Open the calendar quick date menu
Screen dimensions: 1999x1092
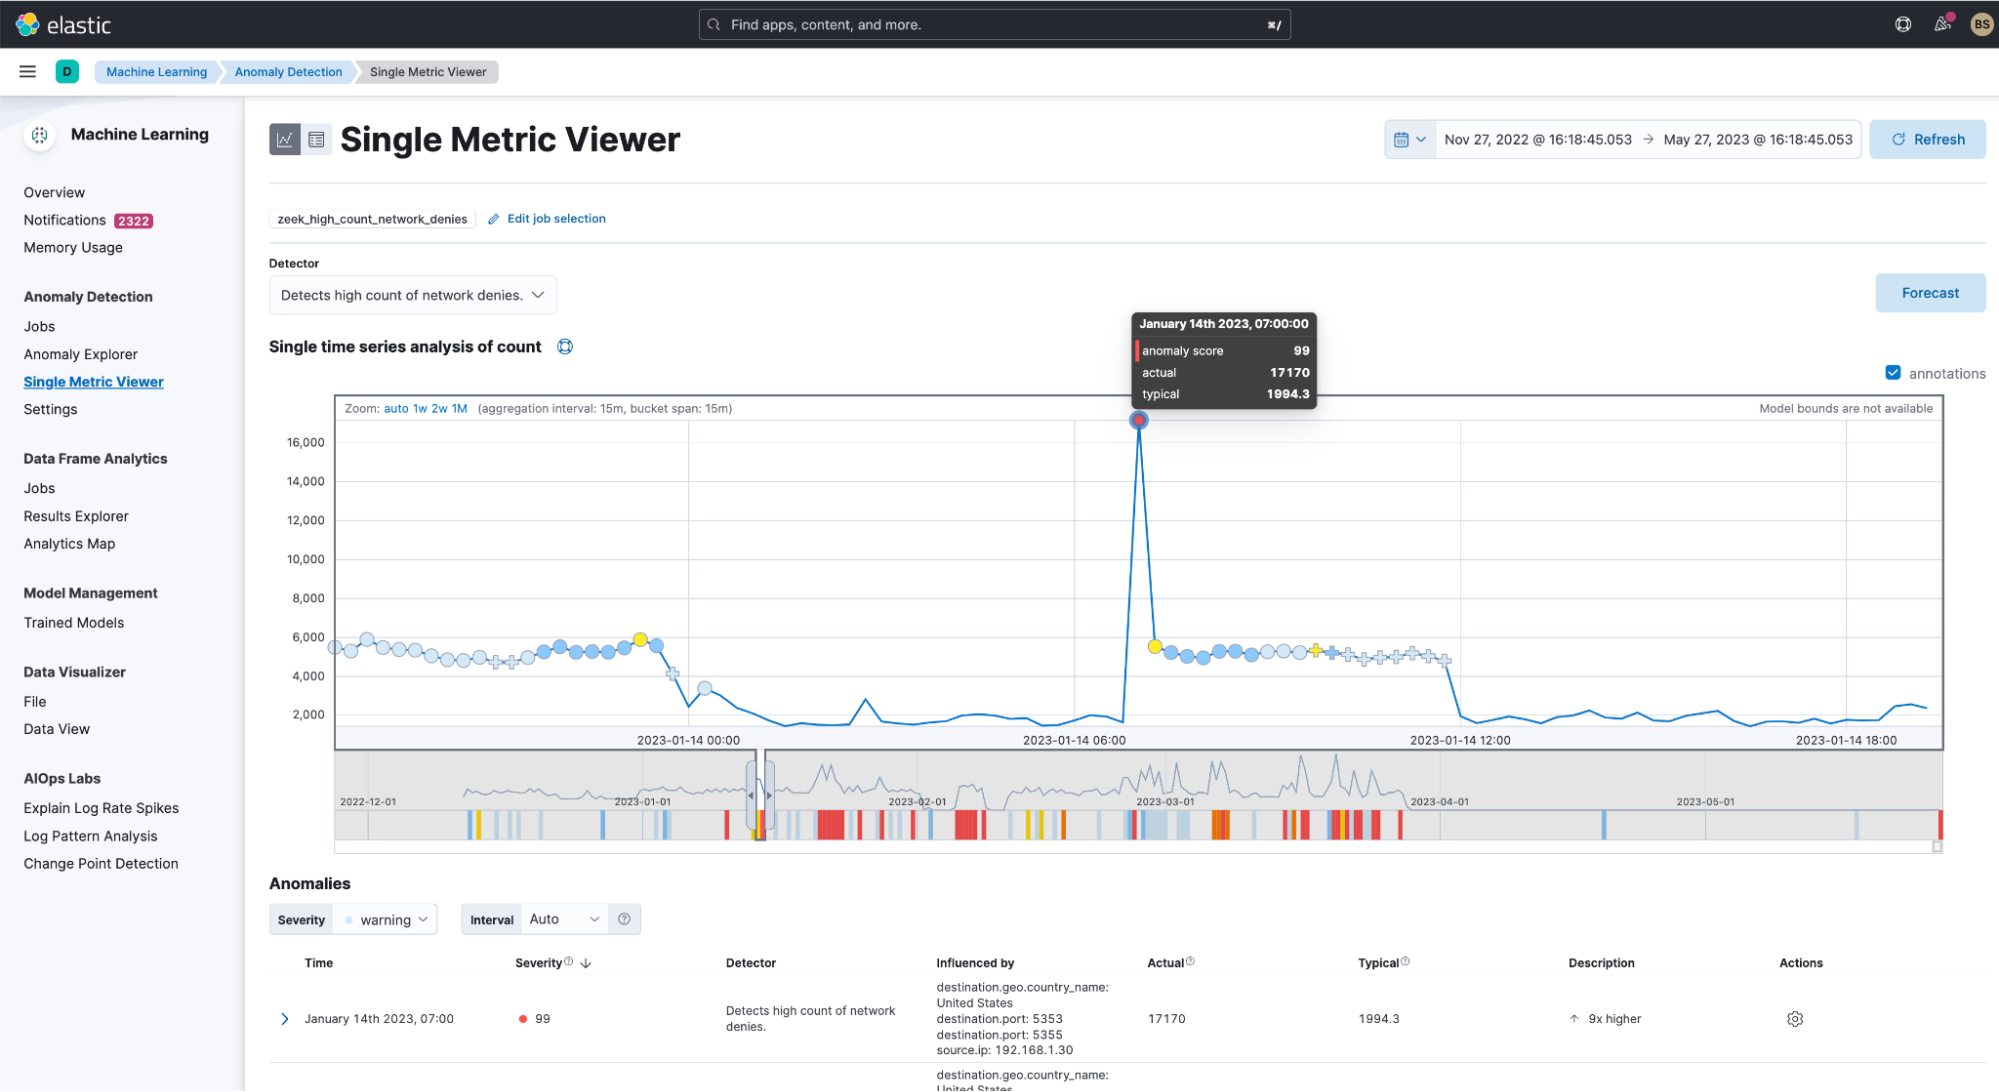(x=1410, y=140)
